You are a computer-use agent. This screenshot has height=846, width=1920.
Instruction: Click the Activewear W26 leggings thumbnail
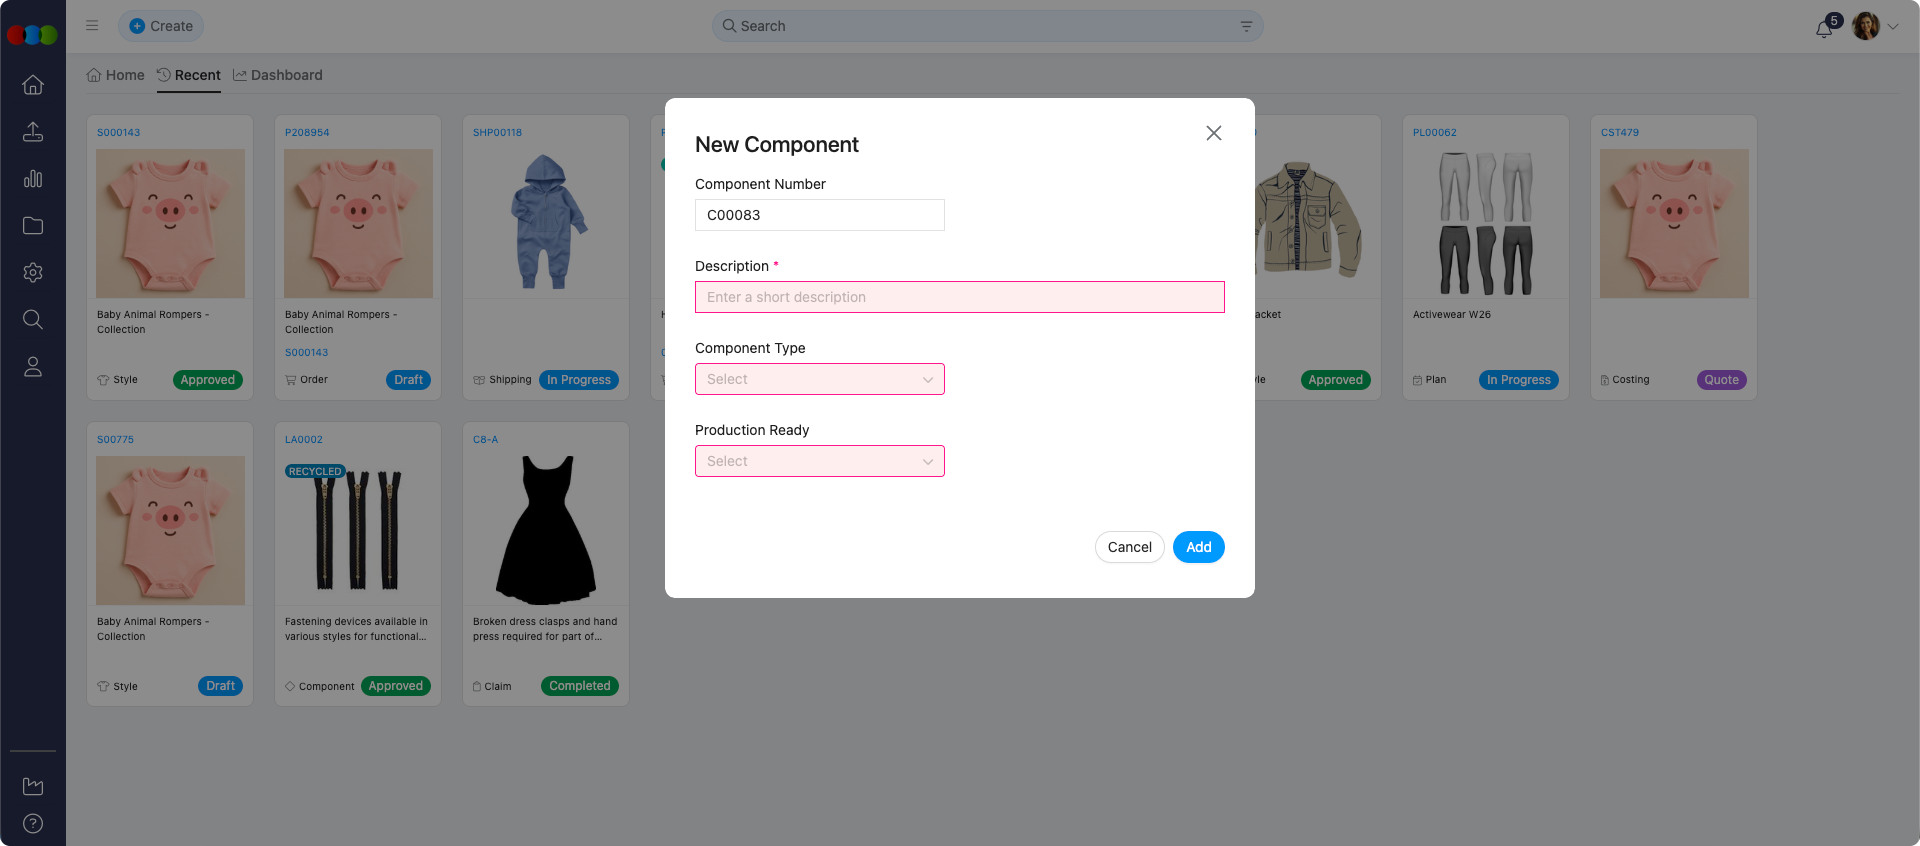[x=1486, y=223]
